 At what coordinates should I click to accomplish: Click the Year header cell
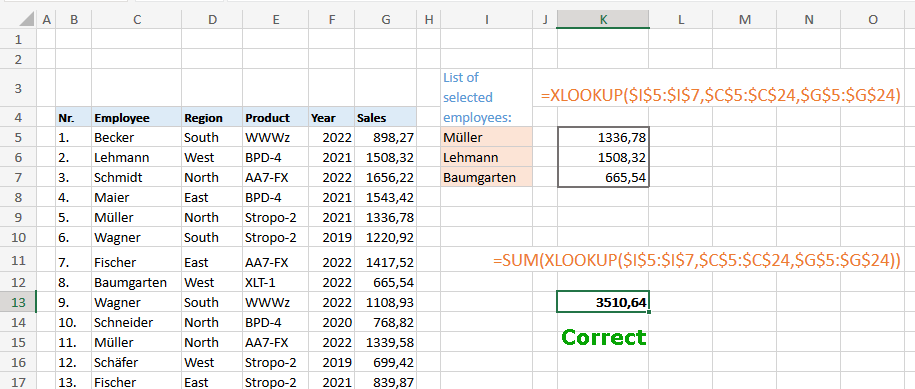click(331, 118)
